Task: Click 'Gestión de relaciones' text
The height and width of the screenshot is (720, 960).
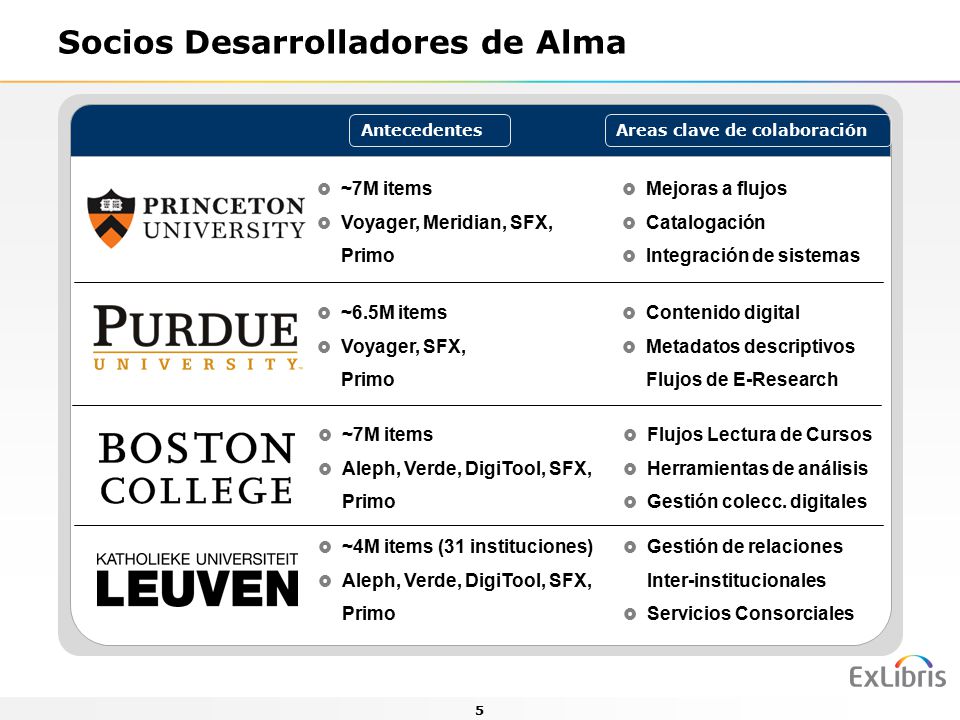Action: 745,546
